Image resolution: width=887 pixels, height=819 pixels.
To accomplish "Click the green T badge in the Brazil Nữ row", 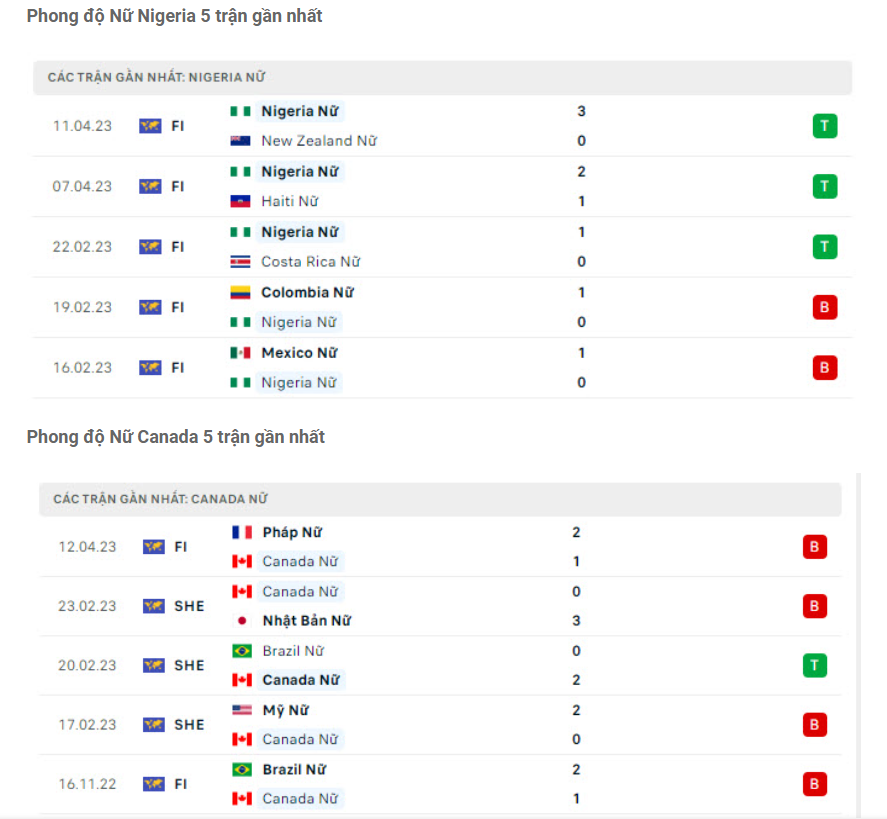I will point(814,665).
